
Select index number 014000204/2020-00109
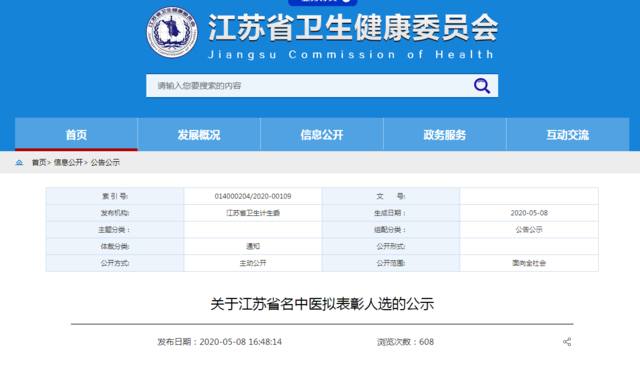click(253, 196)
